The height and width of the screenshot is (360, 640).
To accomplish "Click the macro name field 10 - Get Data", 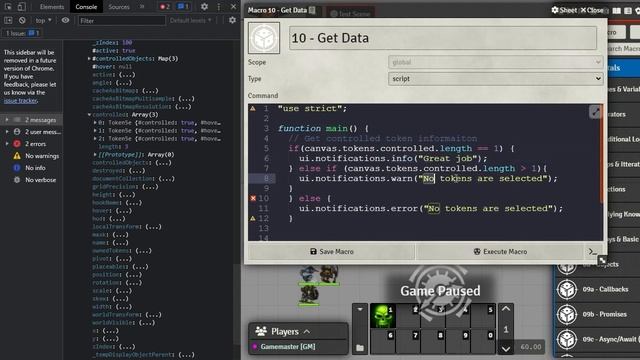I will (442, 38).
